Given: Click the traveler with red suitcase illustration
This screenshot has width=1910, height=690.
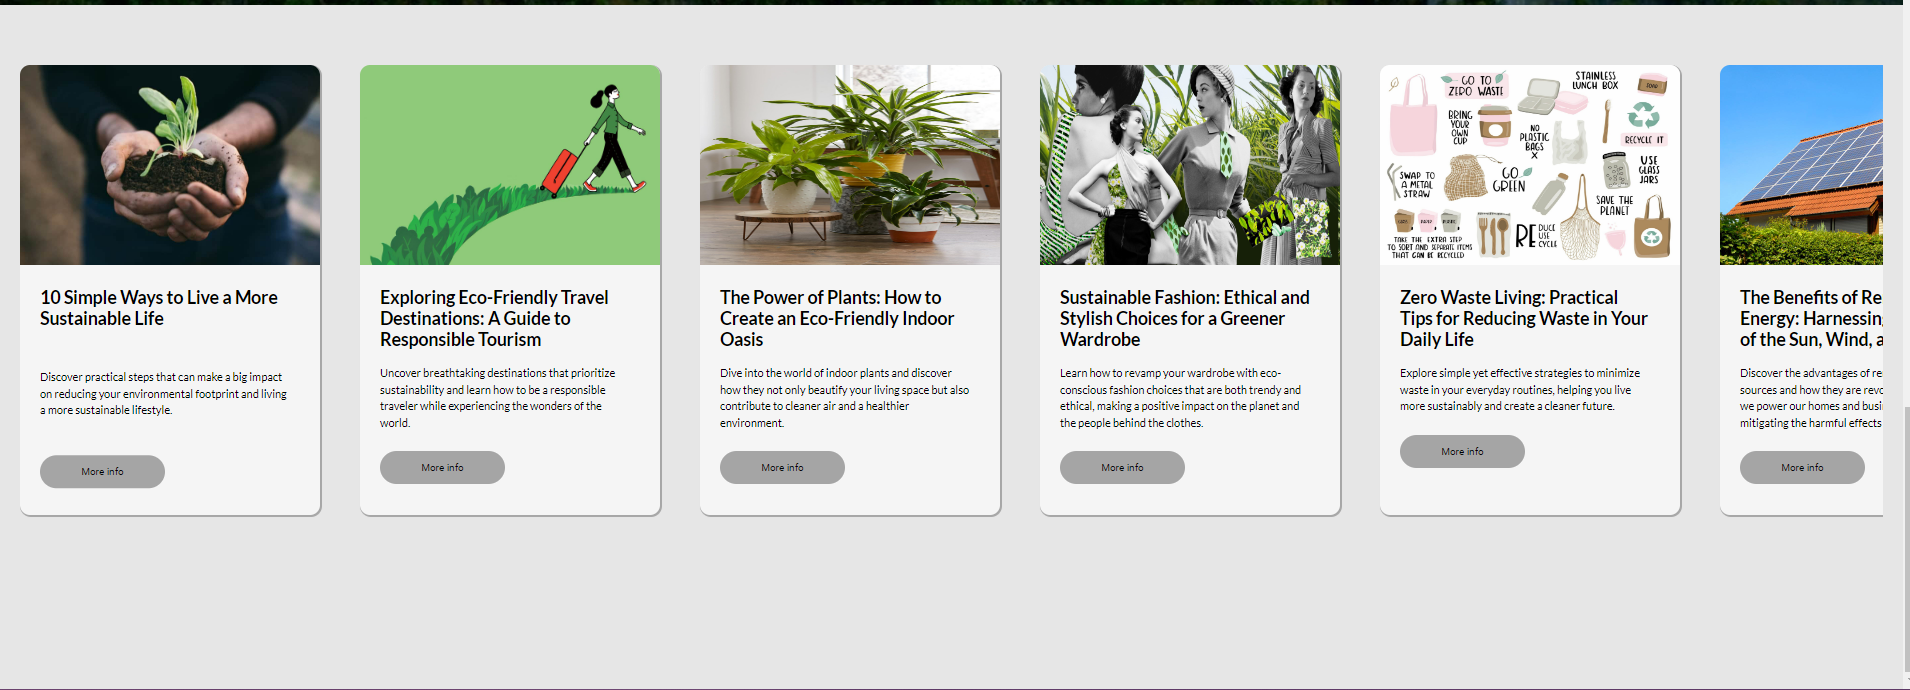Looking at the screenshot, I should [510, 165].
